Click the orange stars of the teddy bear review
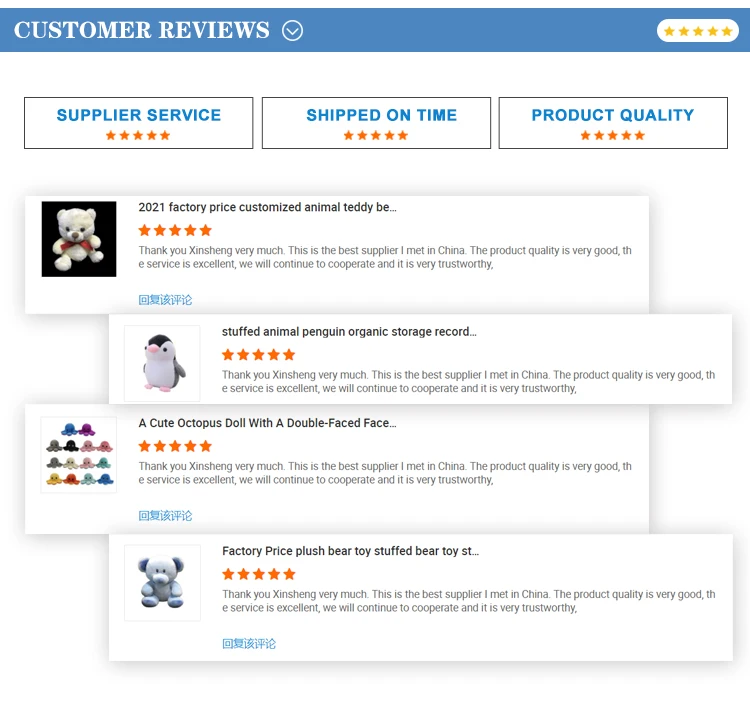 tap(175, 231)
